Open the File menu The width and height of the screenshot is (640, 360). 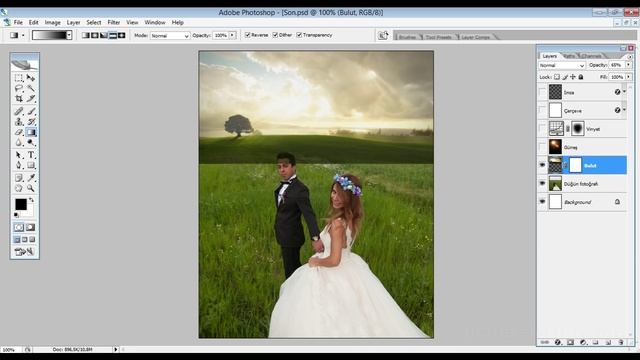coord(18,22)
